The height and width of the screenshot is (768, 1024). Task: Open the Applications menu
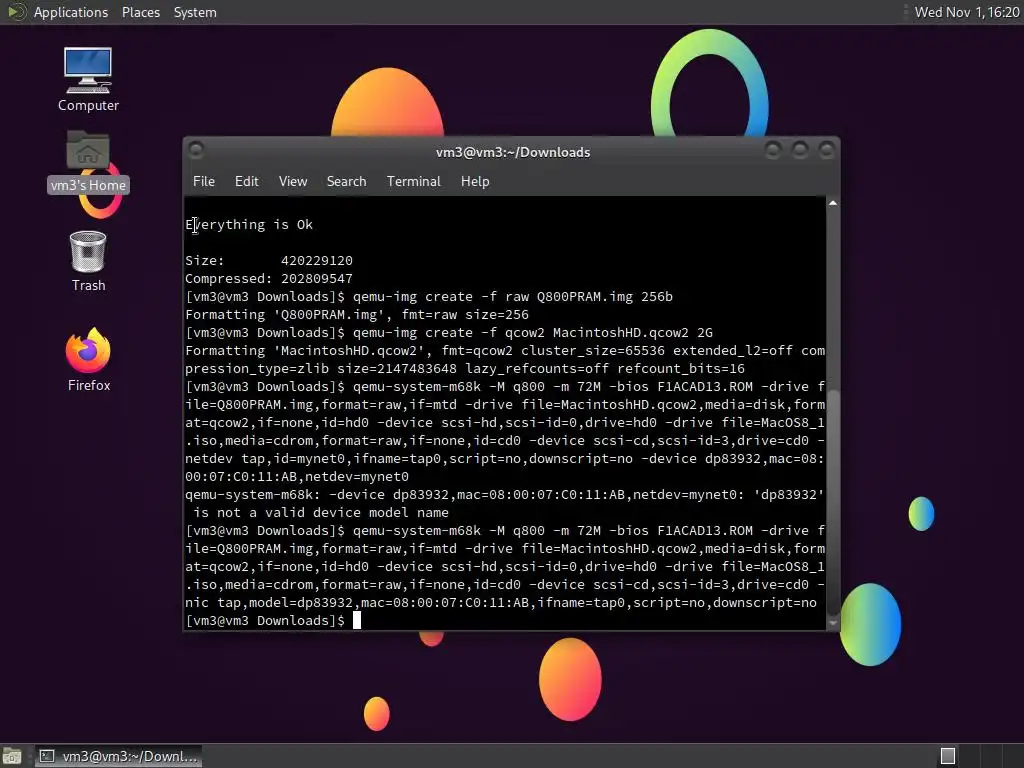(71, 12)
